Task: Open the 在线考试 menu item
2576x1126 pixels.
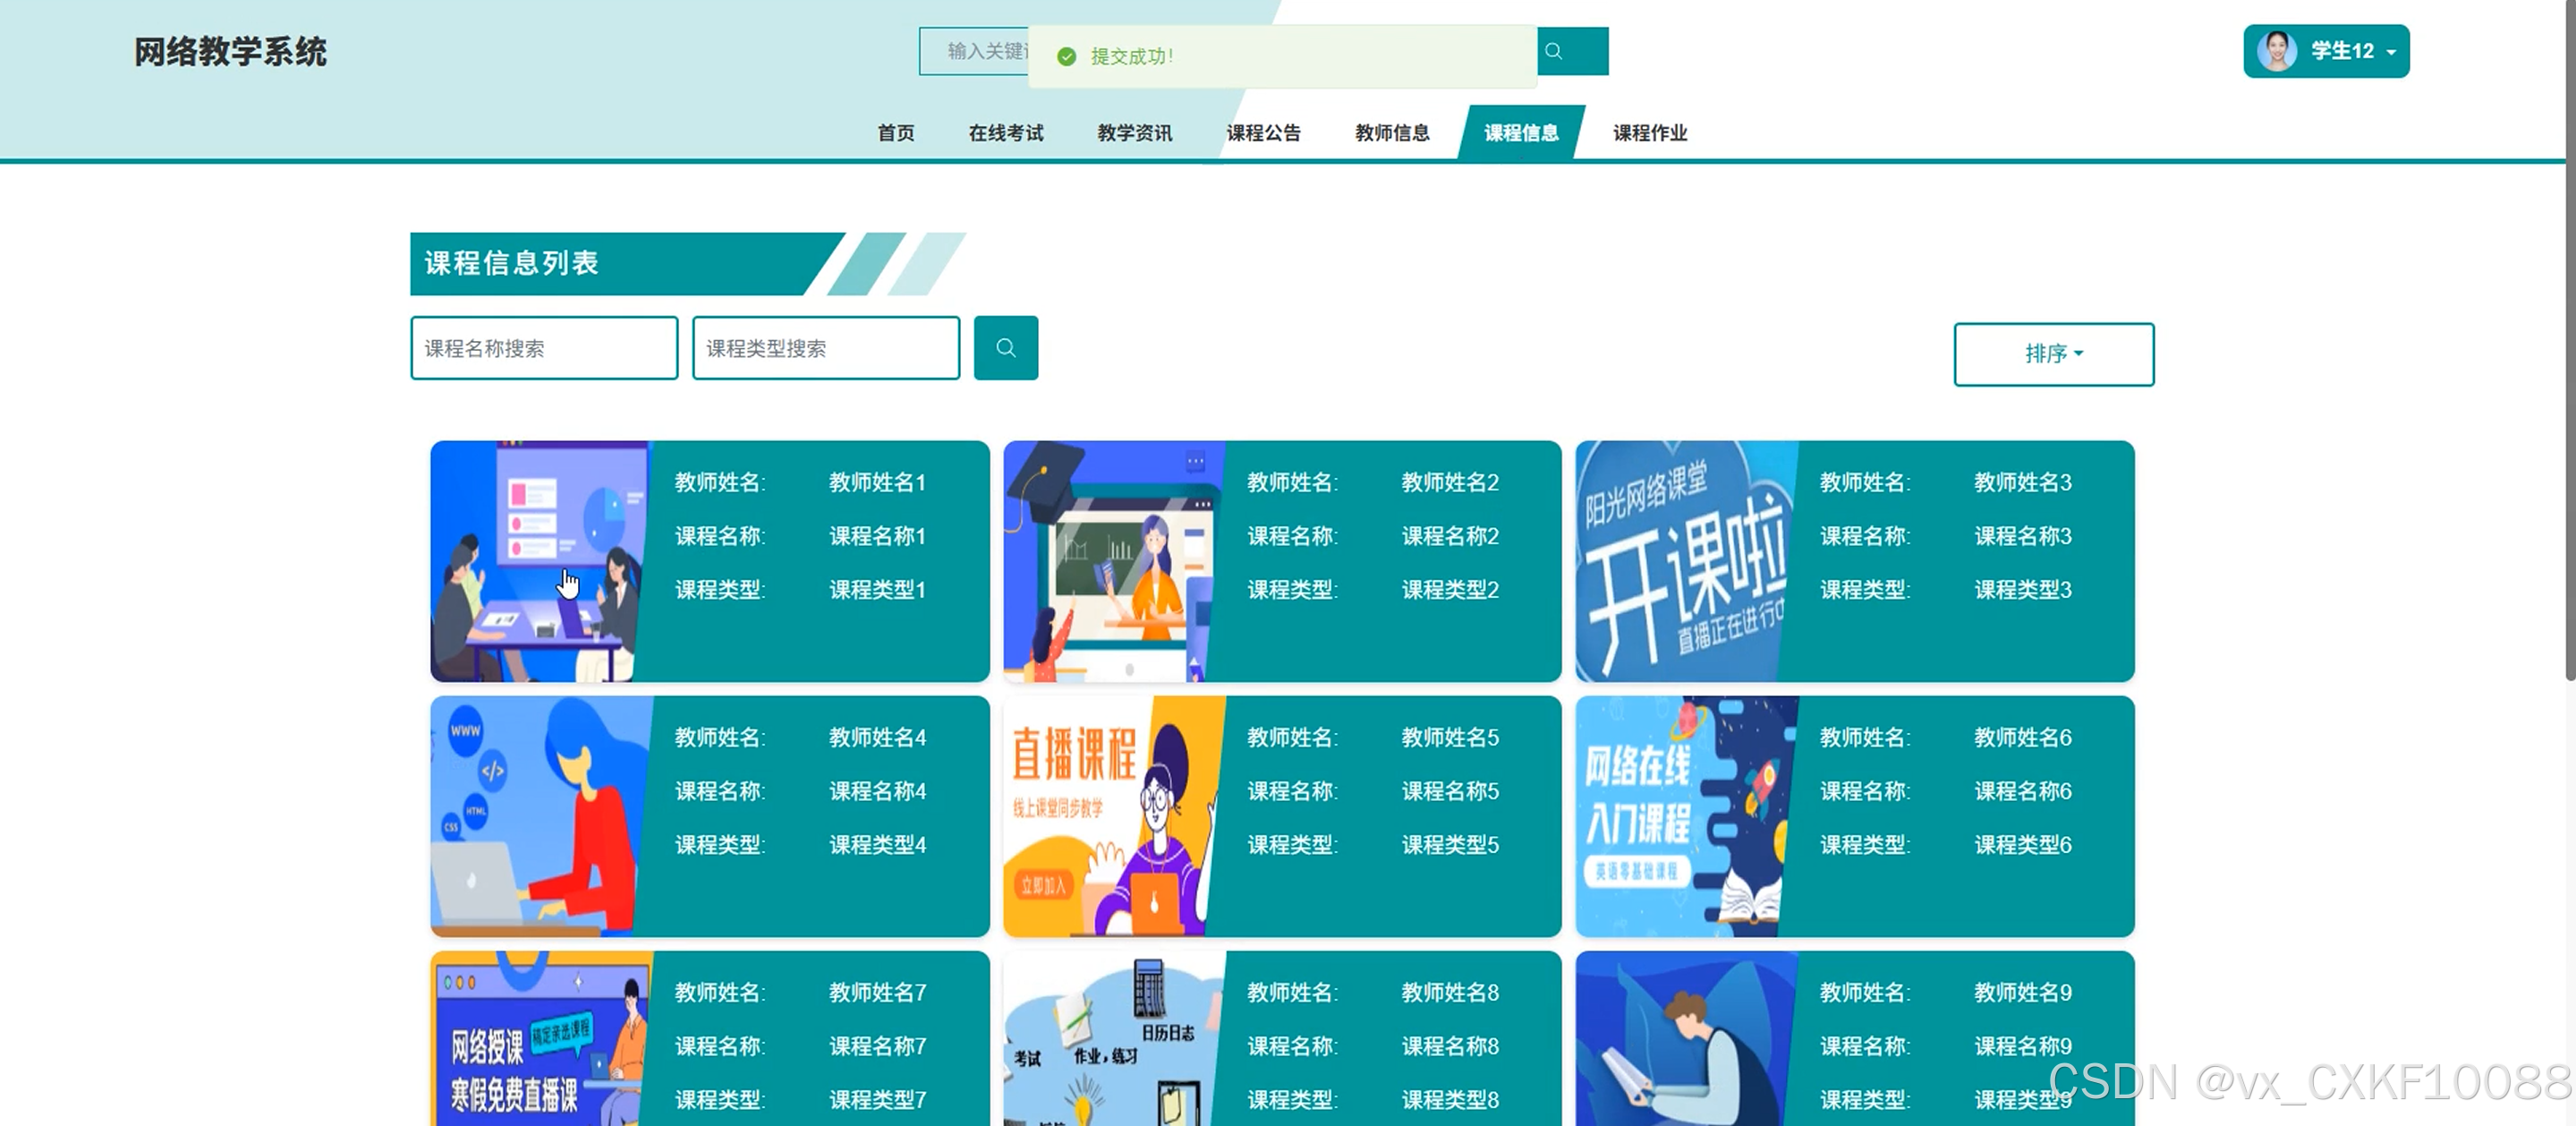Action: (1005, 133)
